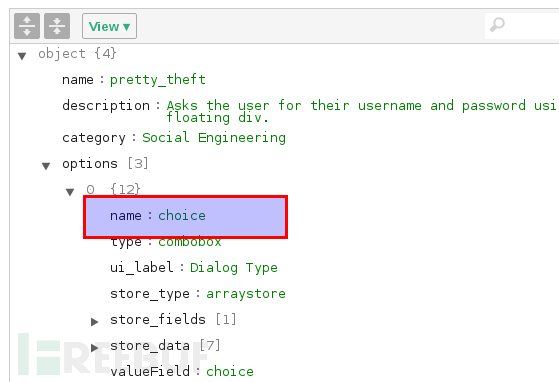Screen dimensions: 559x382
Task: Select the pretty_theft name value
Action: click(x=158, y=79)
